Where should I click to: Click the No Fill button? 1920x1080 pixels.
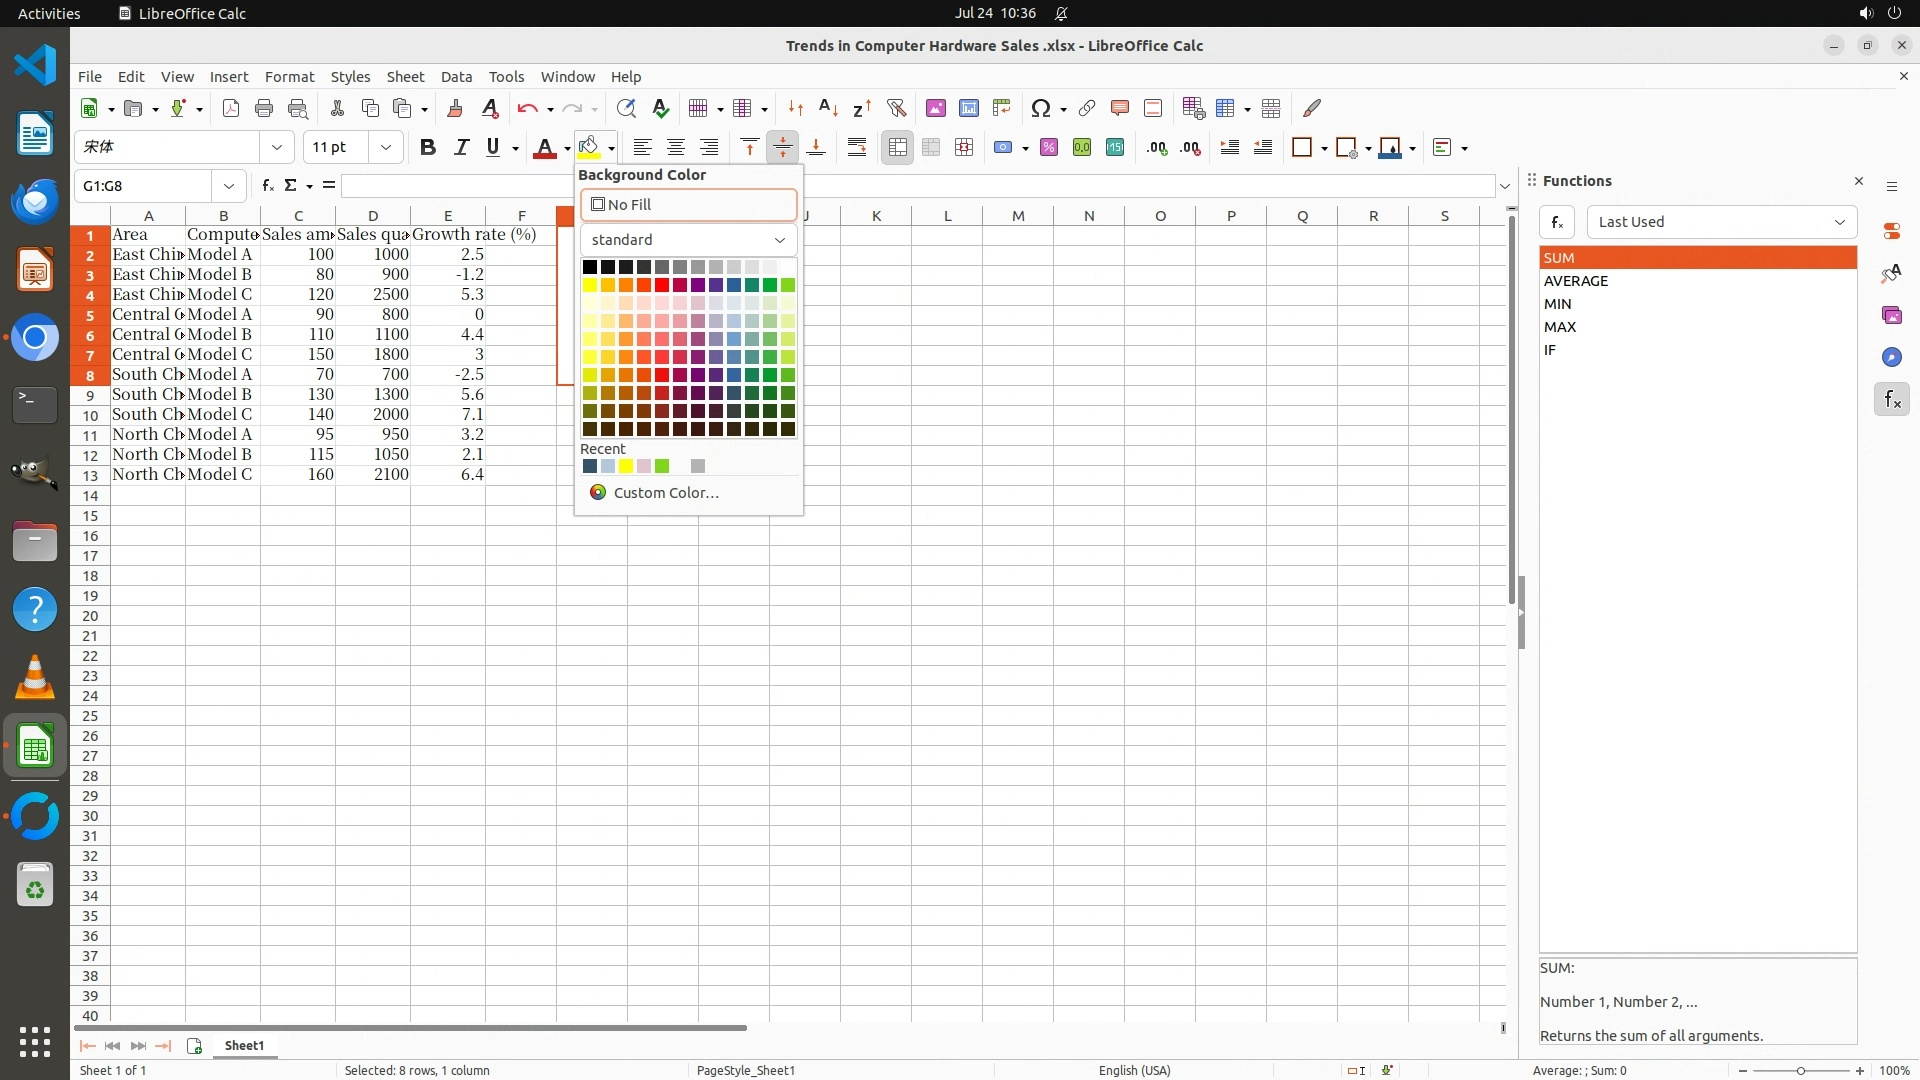click(x=688, y=205)
